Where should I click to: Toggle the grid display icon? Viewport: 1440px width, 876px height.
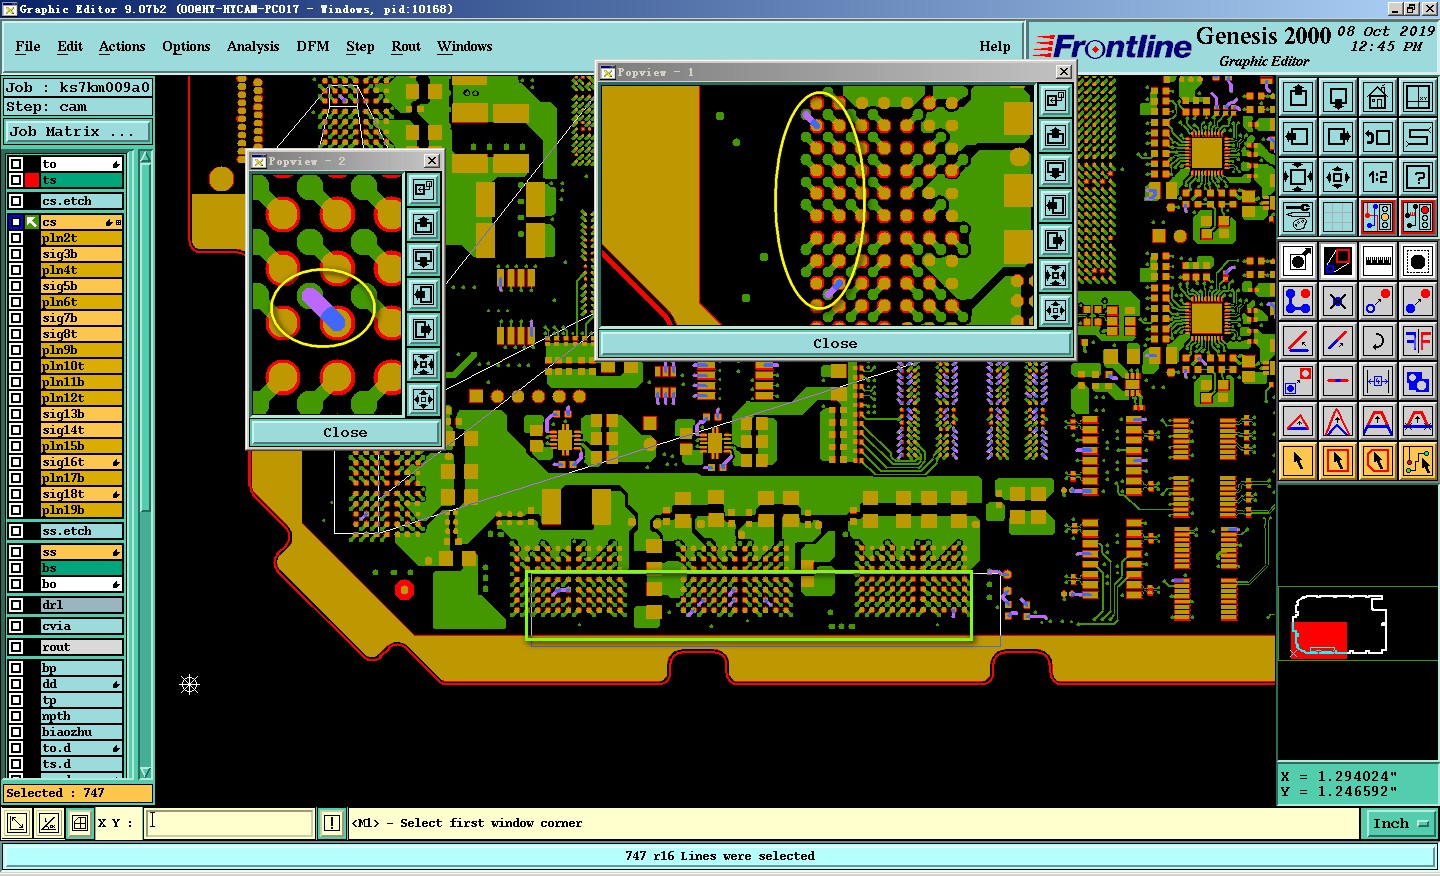tap(1338, 216)
